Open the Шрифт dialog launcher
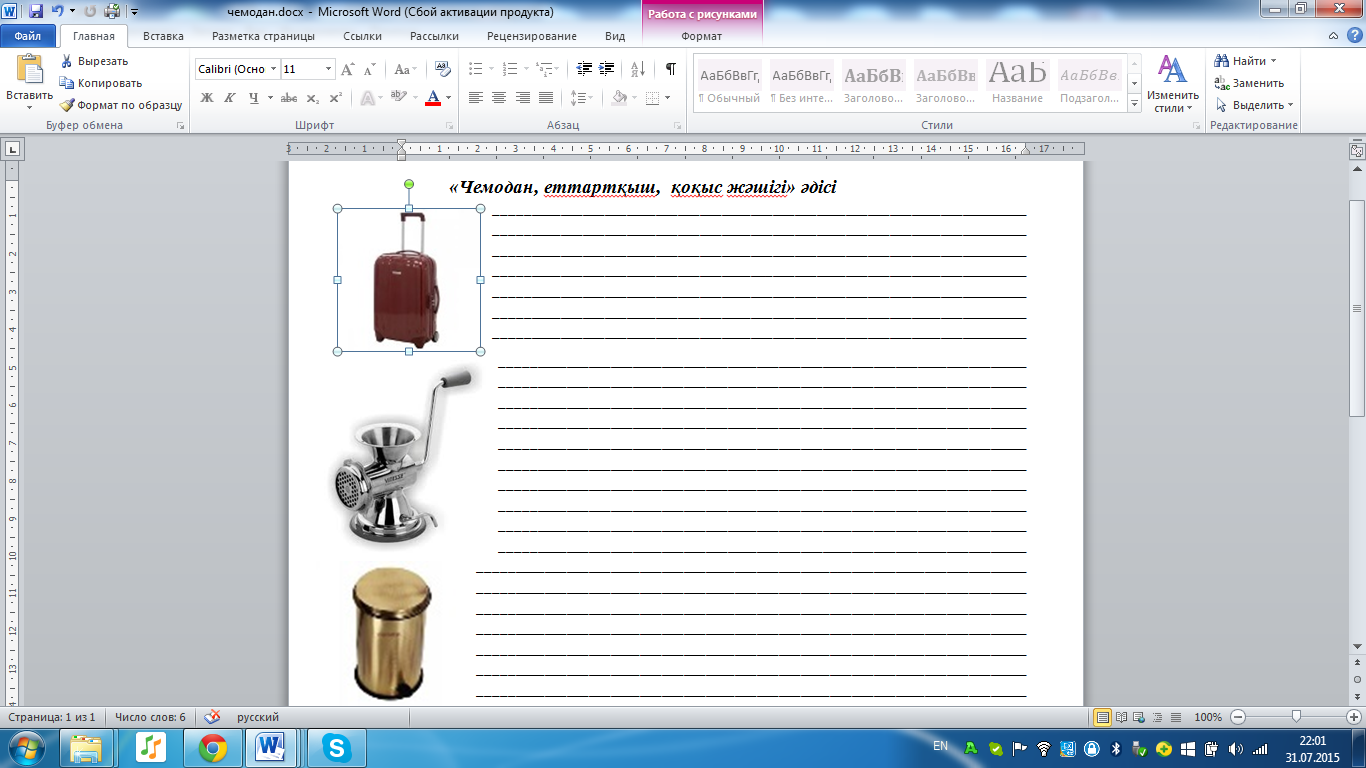Screen dimensions: 1366x768 [x=450, y=126]
